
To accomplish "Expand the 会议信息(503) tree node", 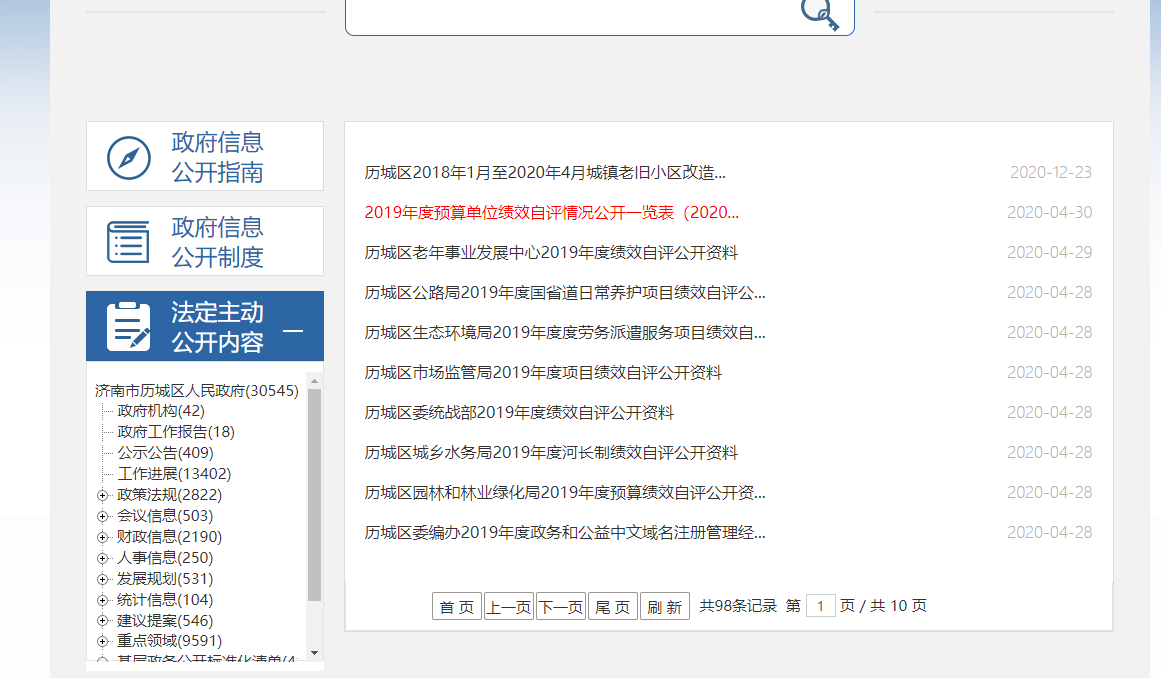I will tap(102, 516).
